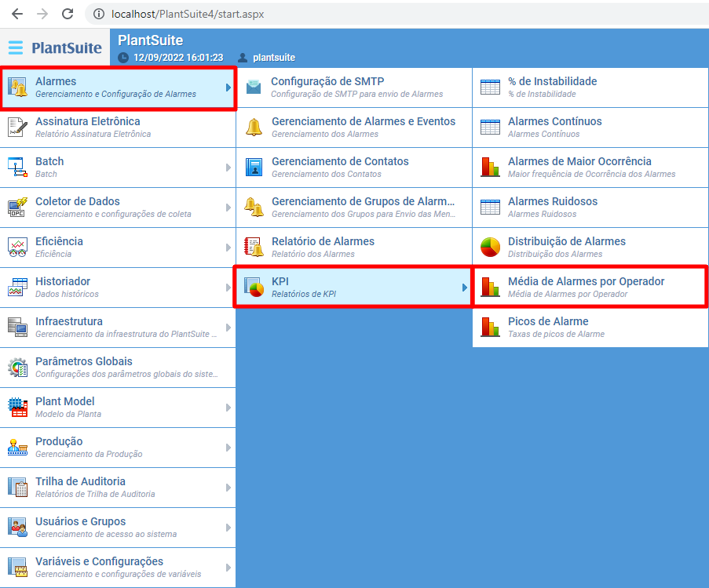This screenshot has width=709, height=588.
Task: Click the Picos de Alarme bar chart icon
Action: point(490,327)
